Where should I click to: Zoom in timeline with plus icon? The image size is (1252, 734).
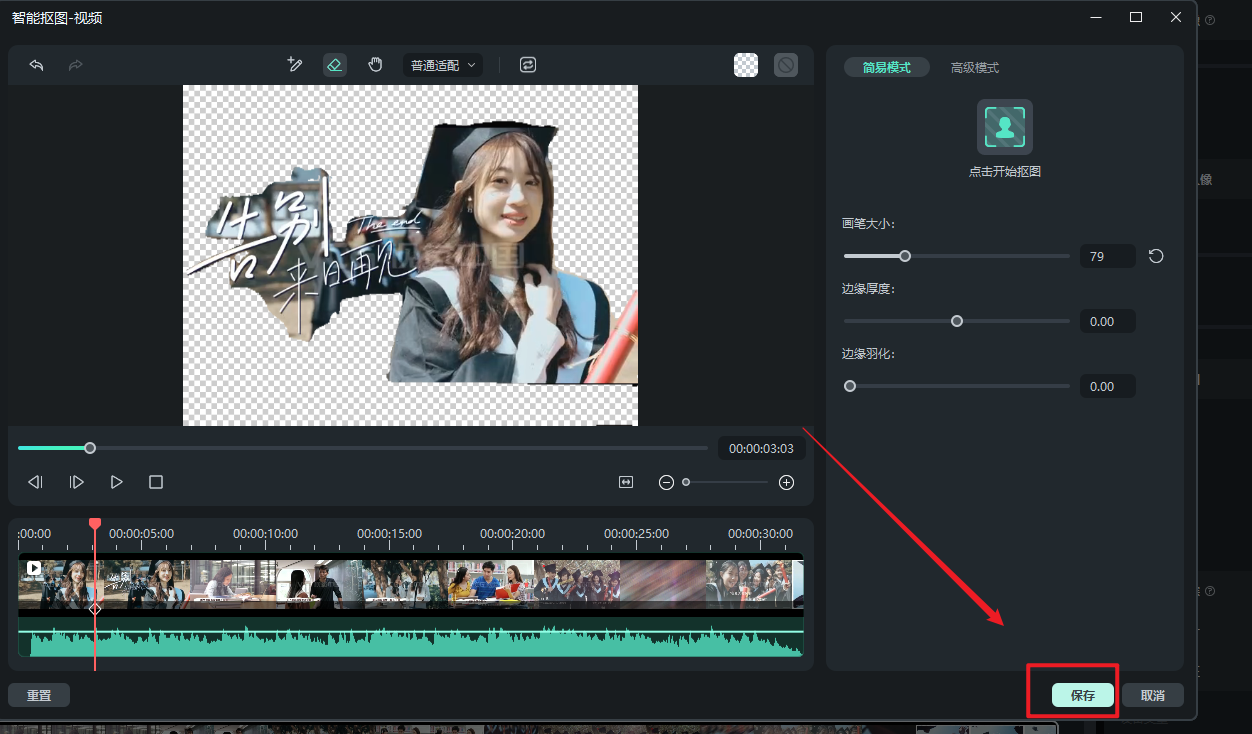[x=786, y=482]
